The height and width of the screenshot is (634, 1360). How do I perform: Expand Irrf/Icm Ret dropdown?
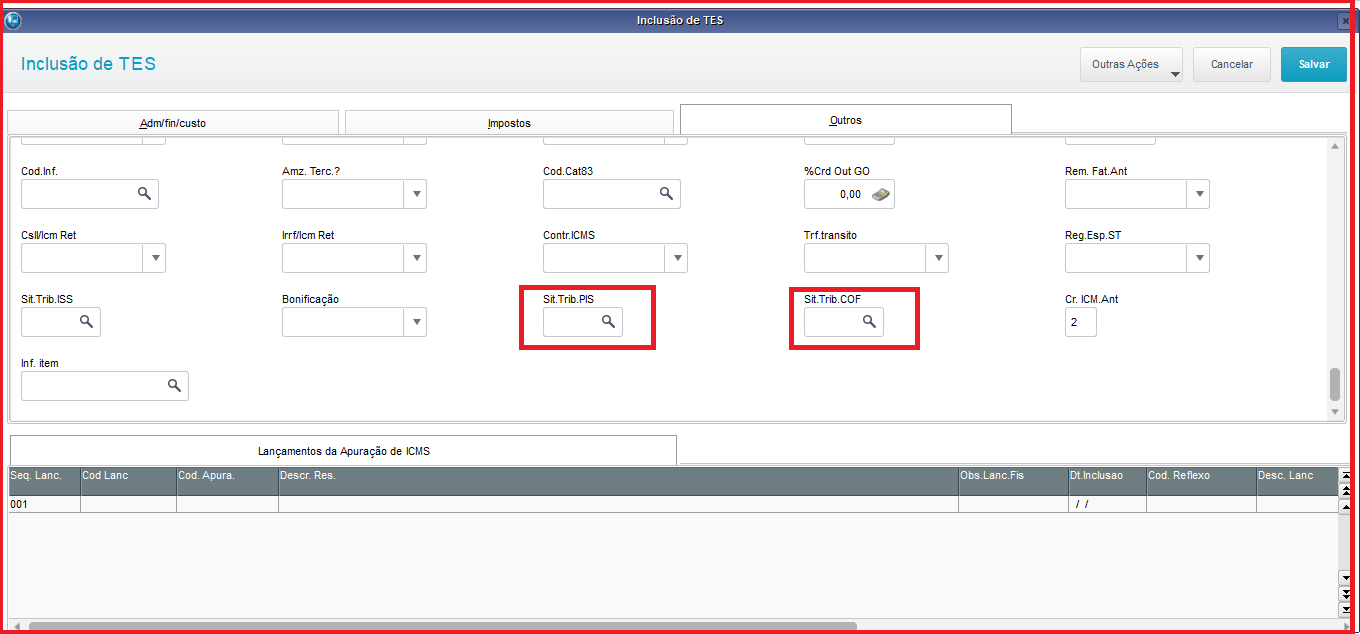pyautogui.click(x=415, y=258)
